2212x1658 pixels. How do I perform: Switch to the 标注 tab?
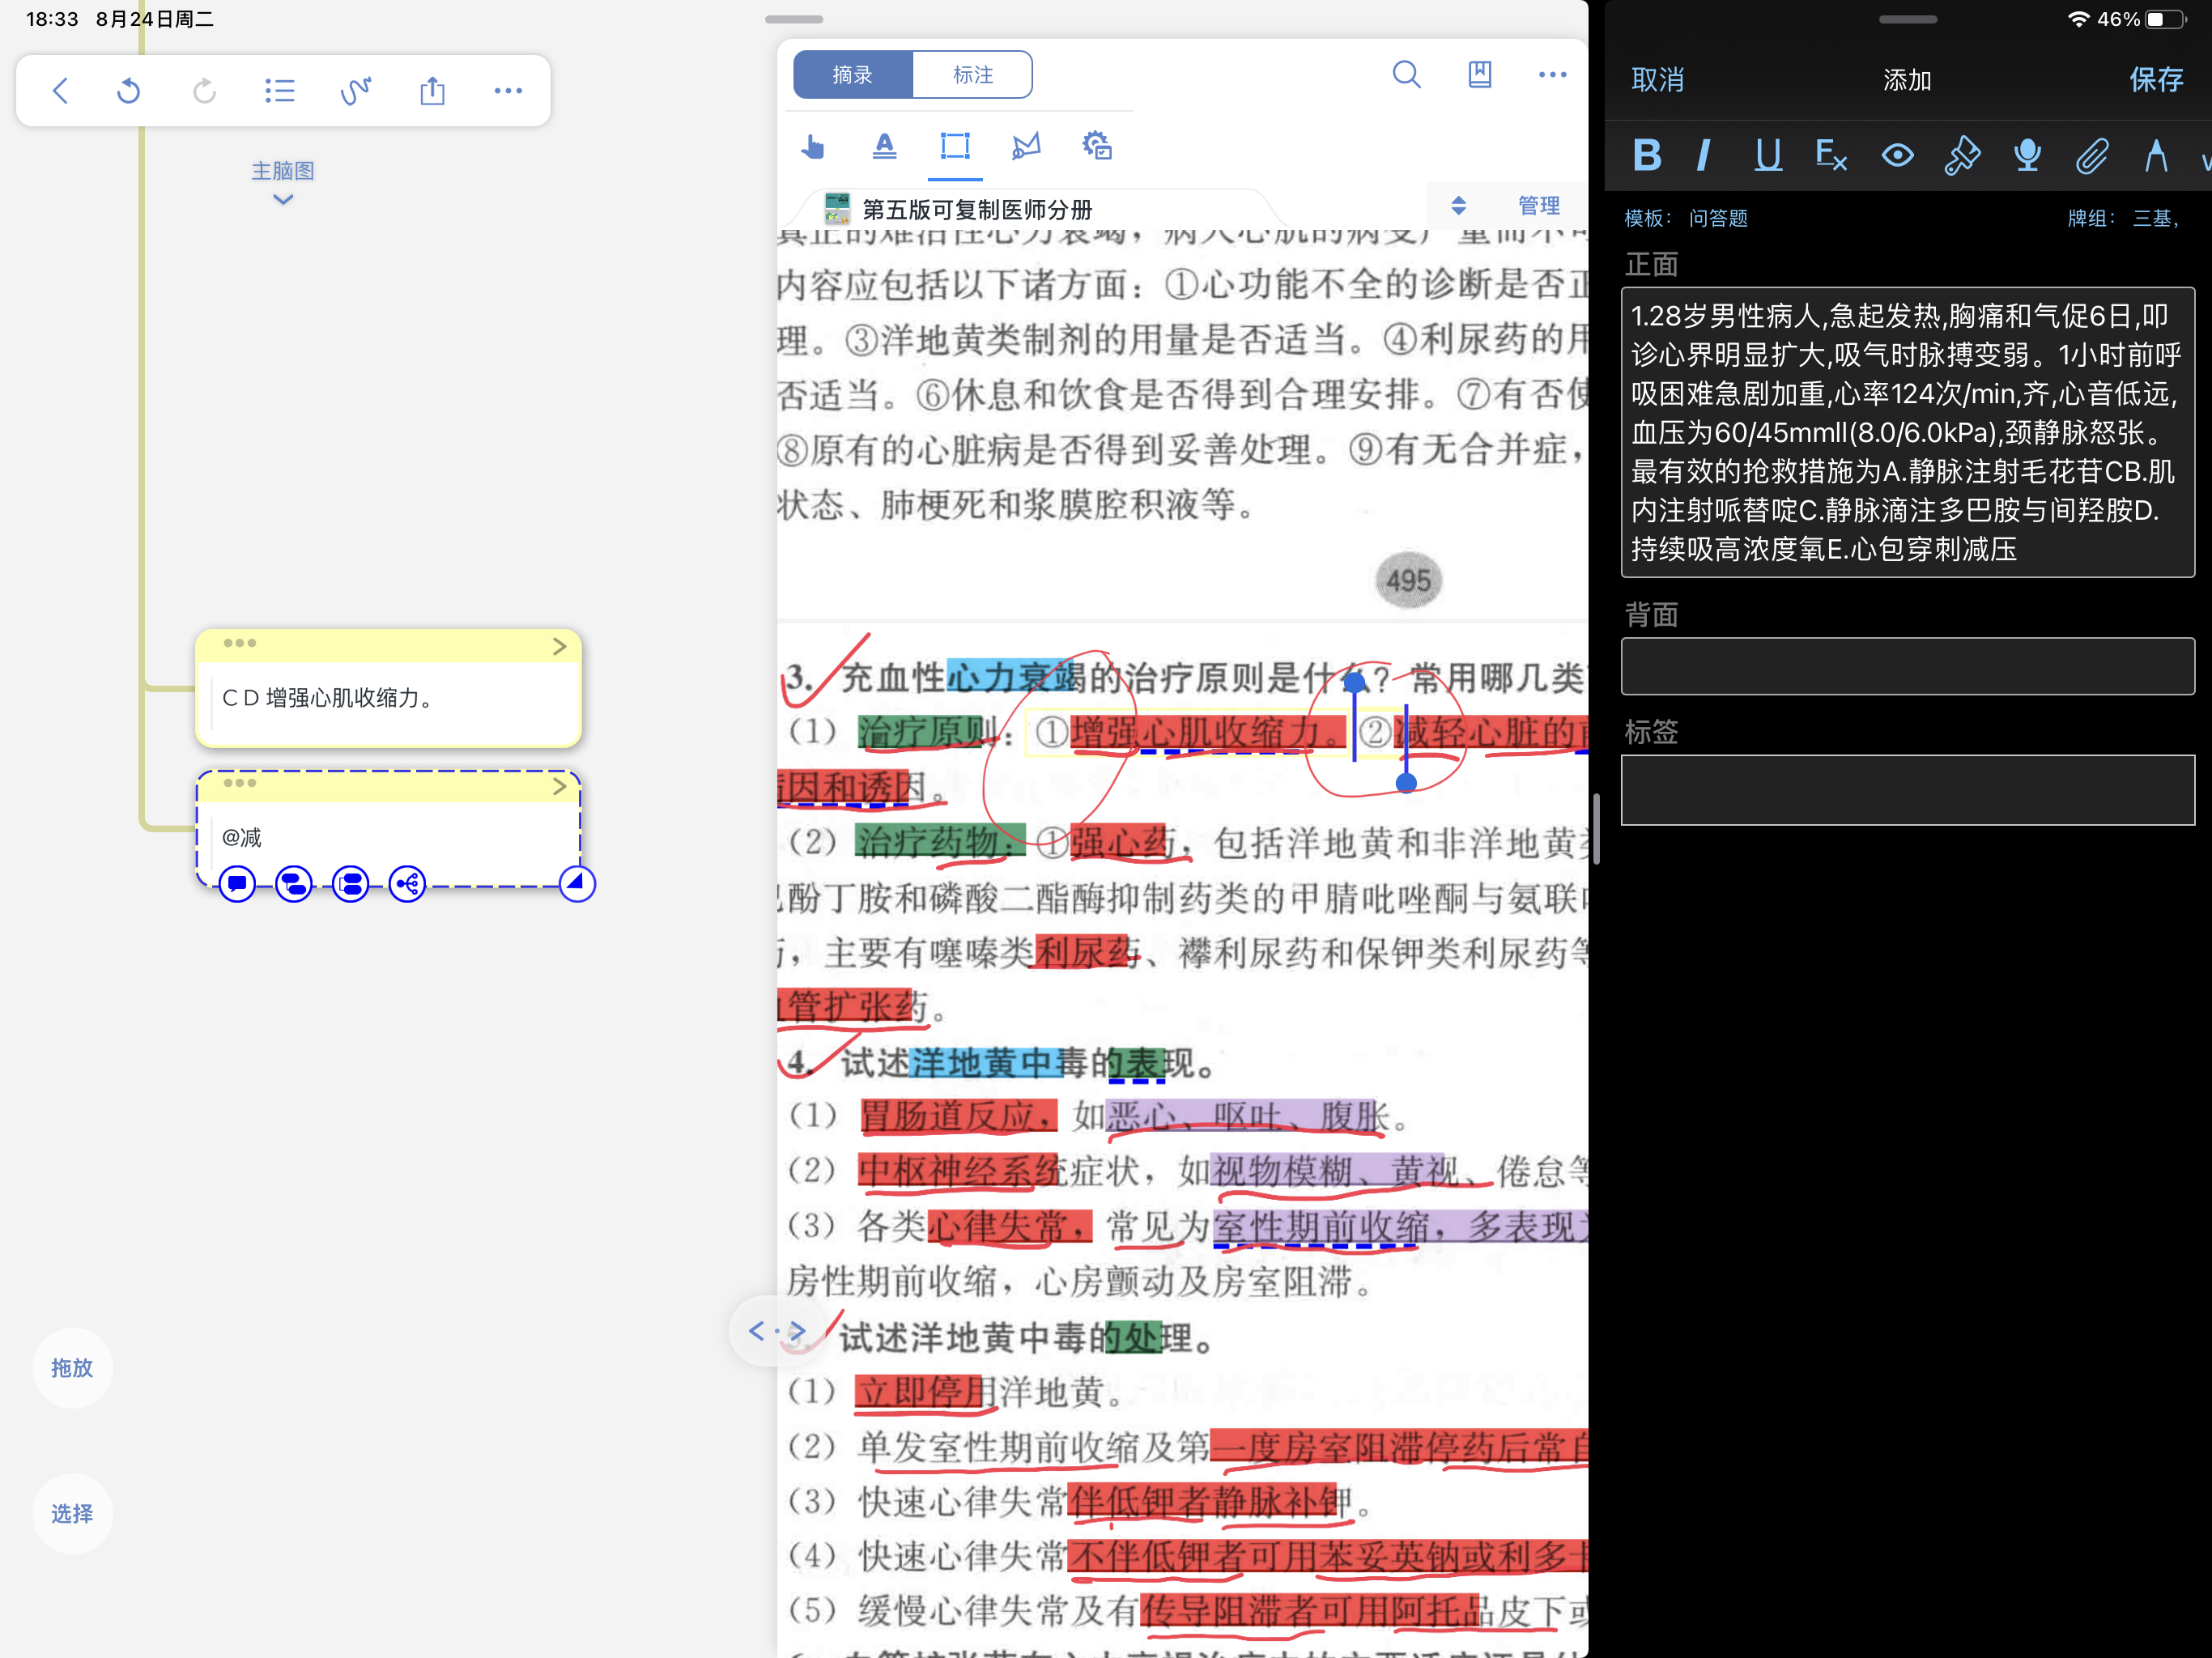pos(972,75)
